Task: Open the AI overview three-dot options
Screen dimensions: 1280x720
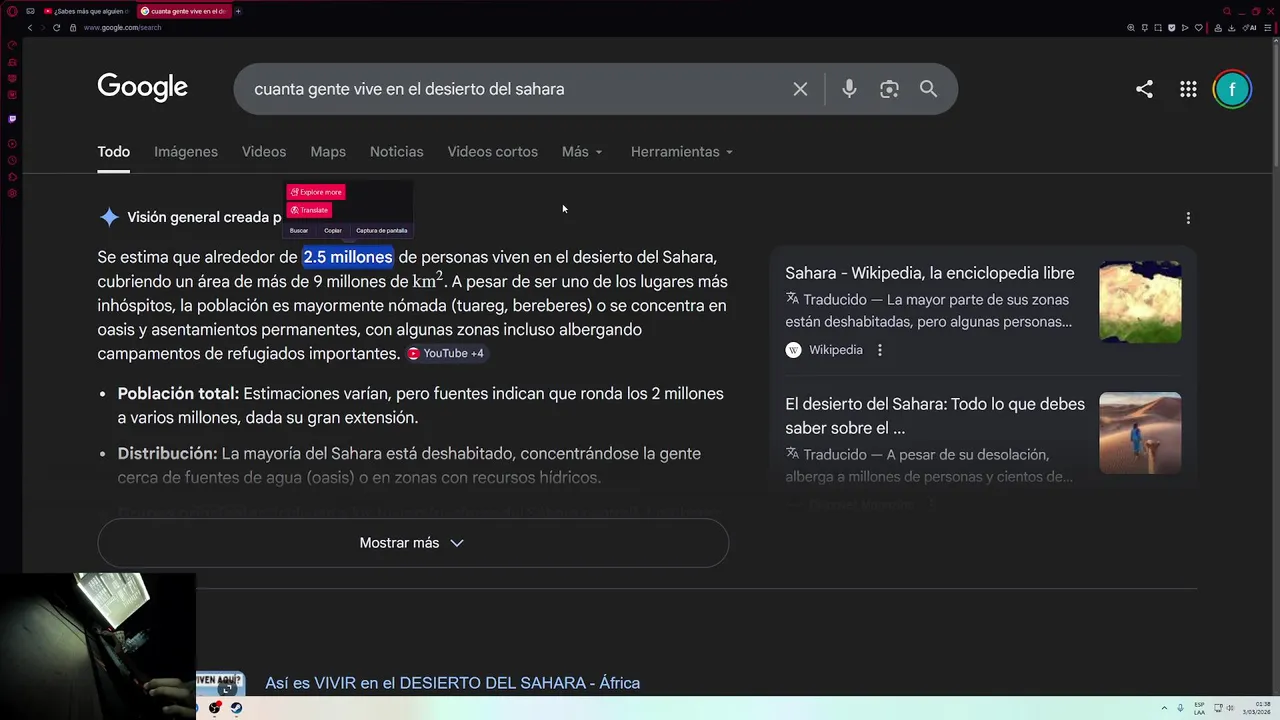Action: (1188, 218)
